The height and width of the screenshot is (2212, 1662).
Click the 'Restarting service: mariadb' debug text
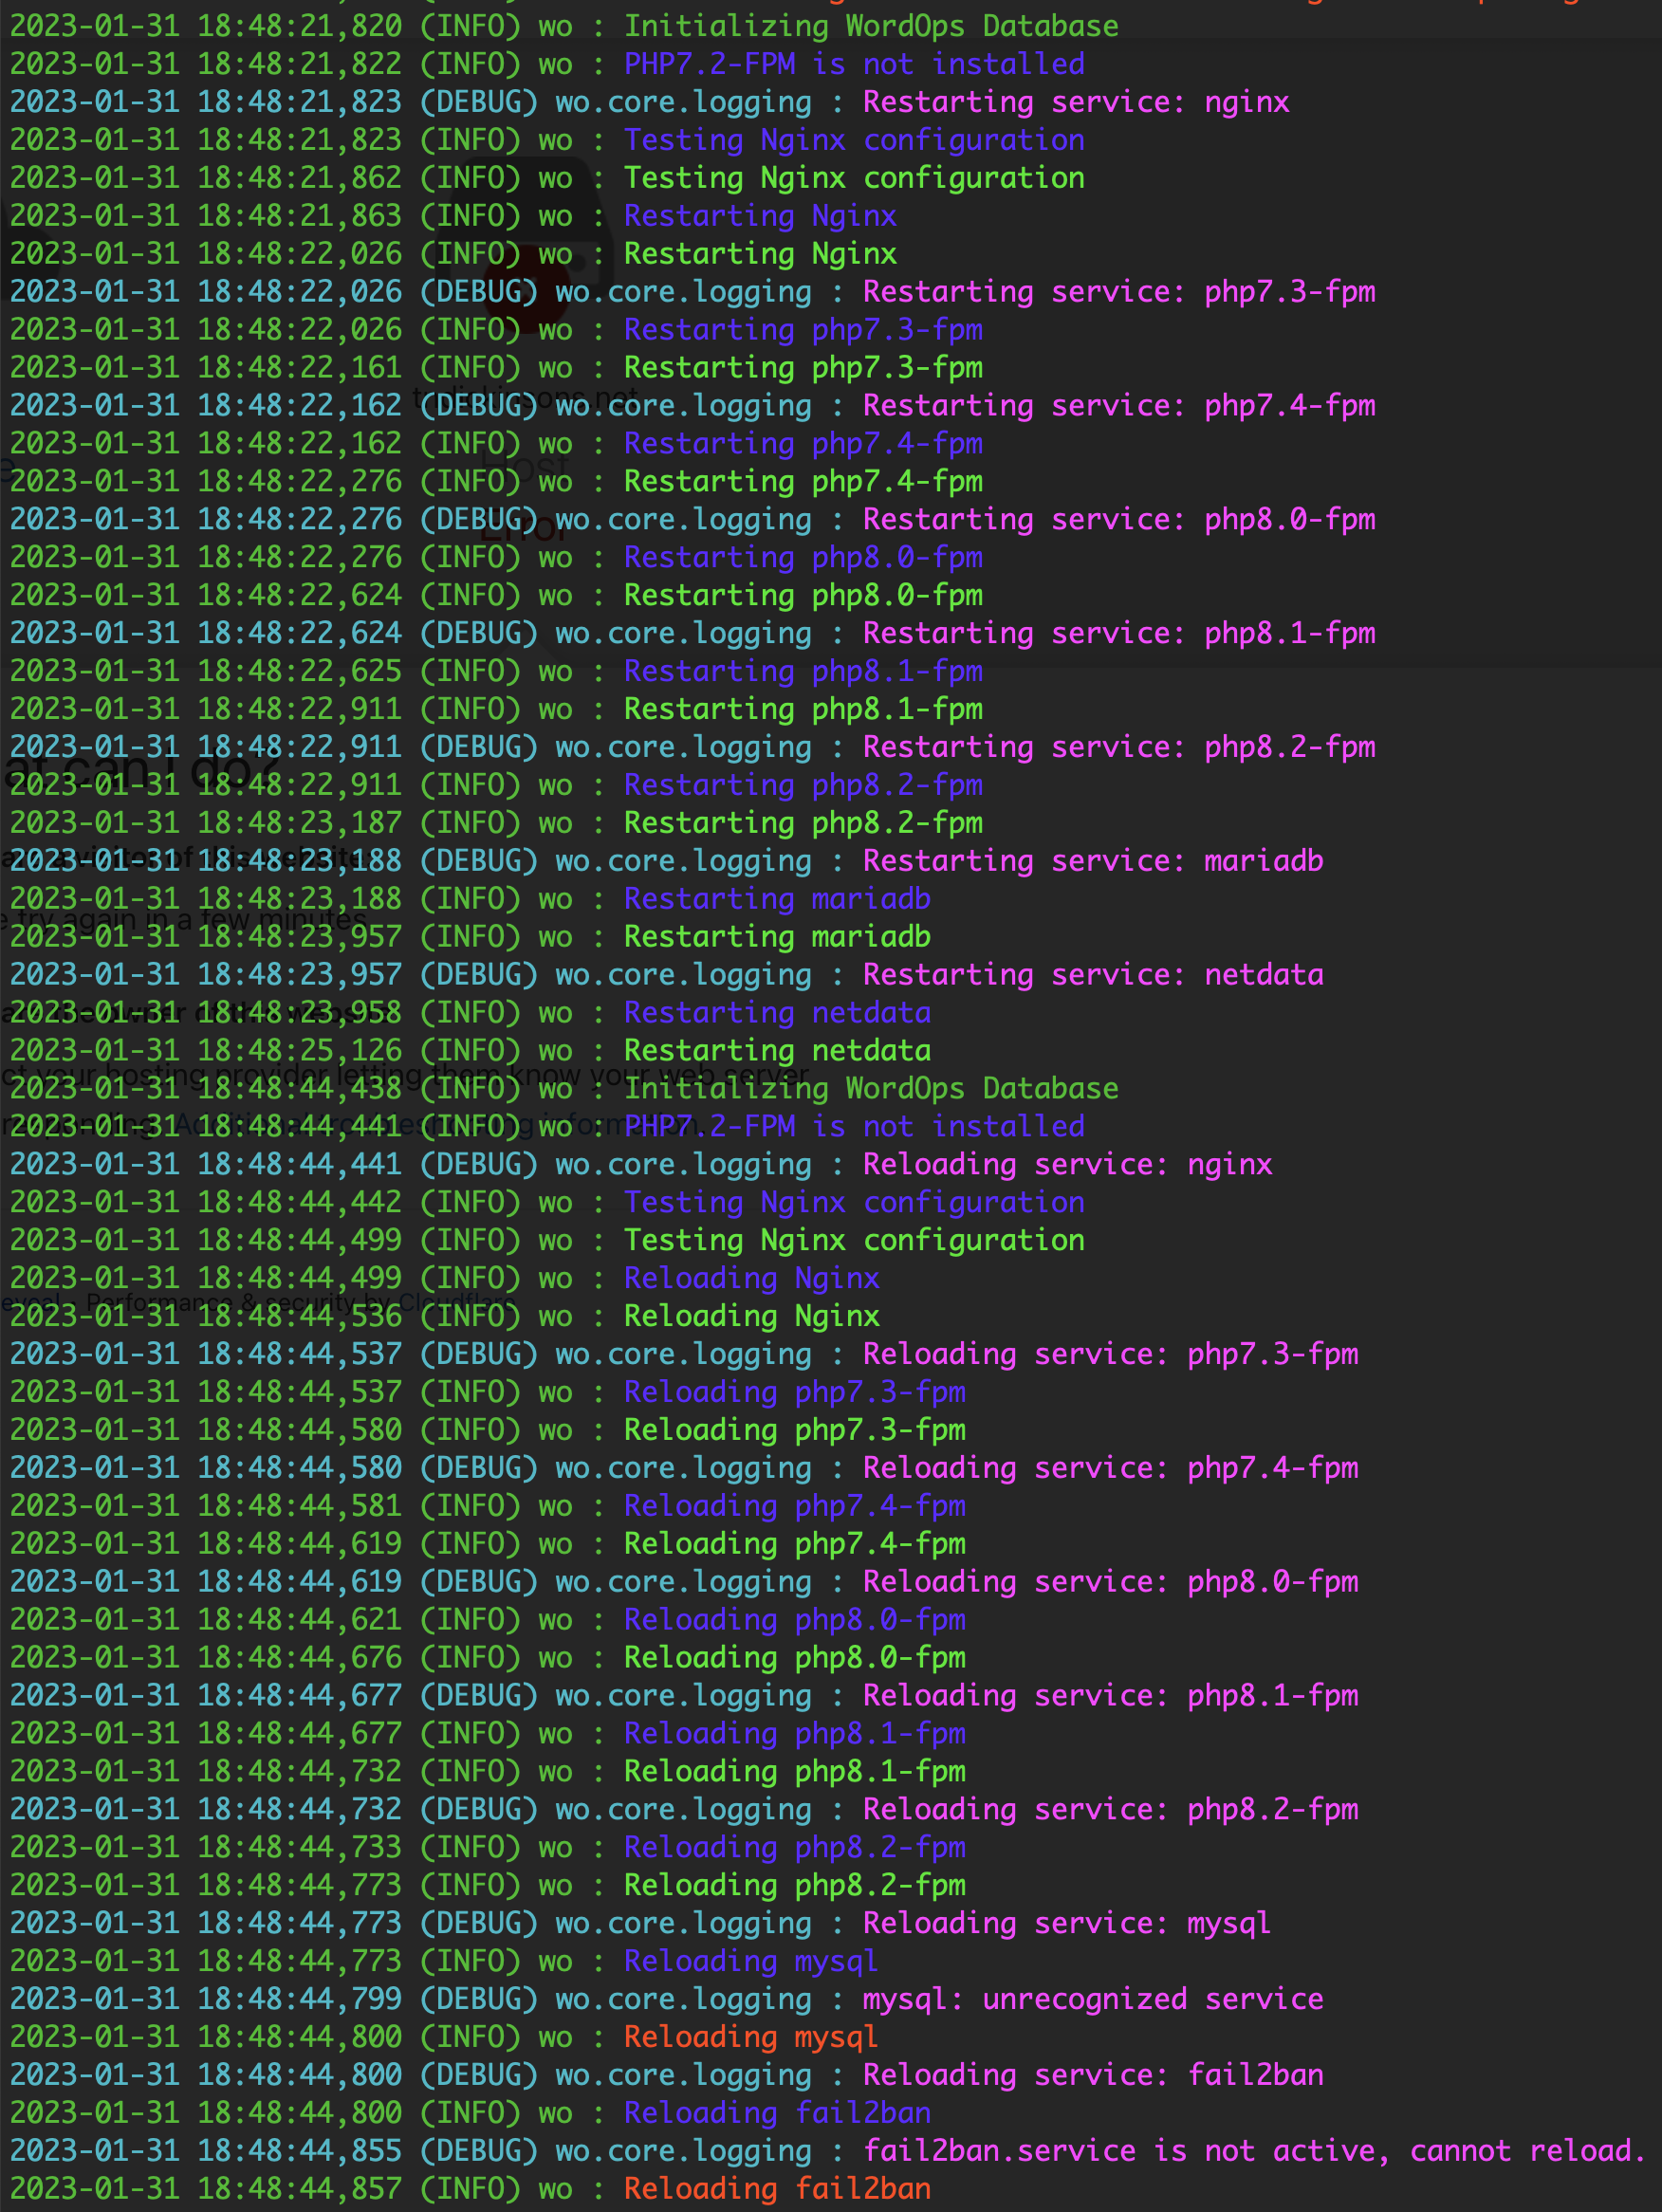click(x=1092, y=861)
